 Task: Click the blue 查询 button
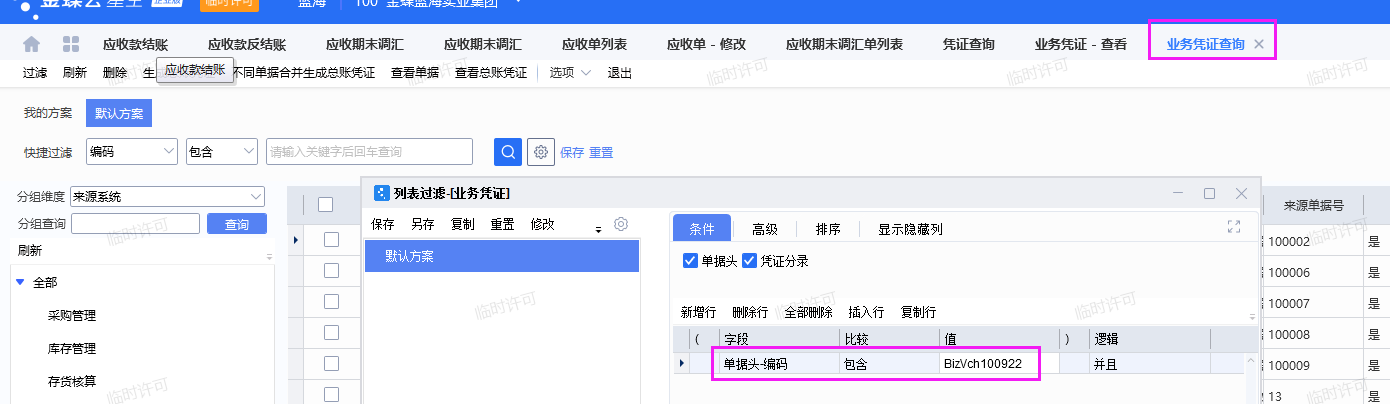[237, 224]
